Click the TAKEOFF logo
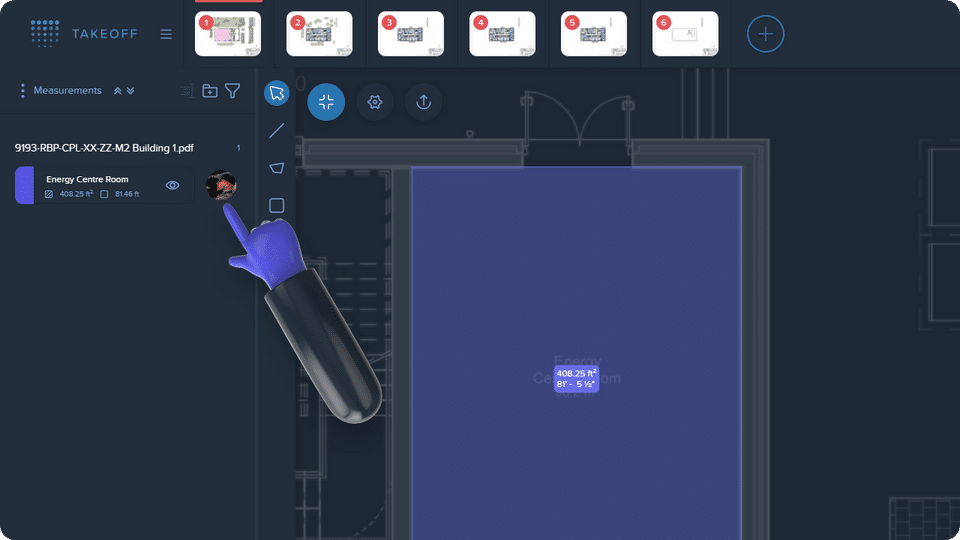 pyautogui.click(x=84, y=34)
